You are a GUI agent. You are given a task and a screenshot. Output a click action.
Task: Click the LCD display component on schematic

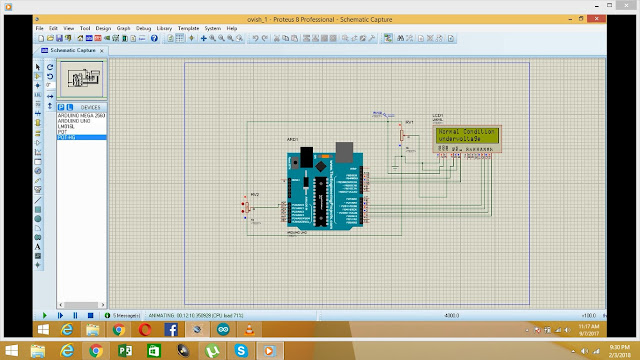tap(467, 139)
